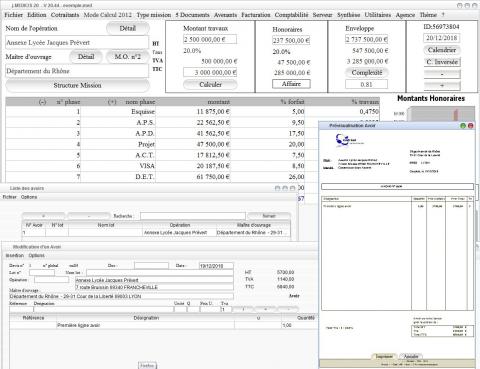Select the D.E.T. amount 61 750,00 €
The image size is (480, 369).
coord(213,177)
